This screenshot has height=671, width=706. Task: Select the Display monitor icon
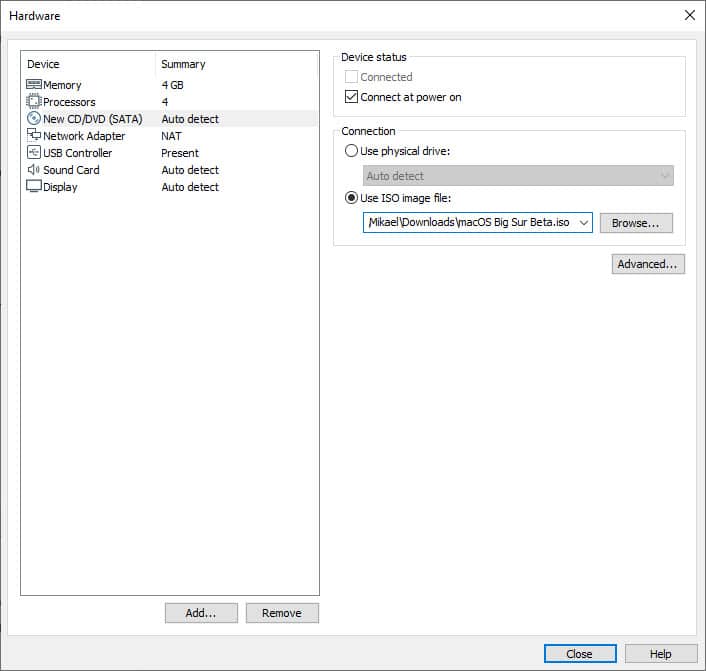[34, 187]
